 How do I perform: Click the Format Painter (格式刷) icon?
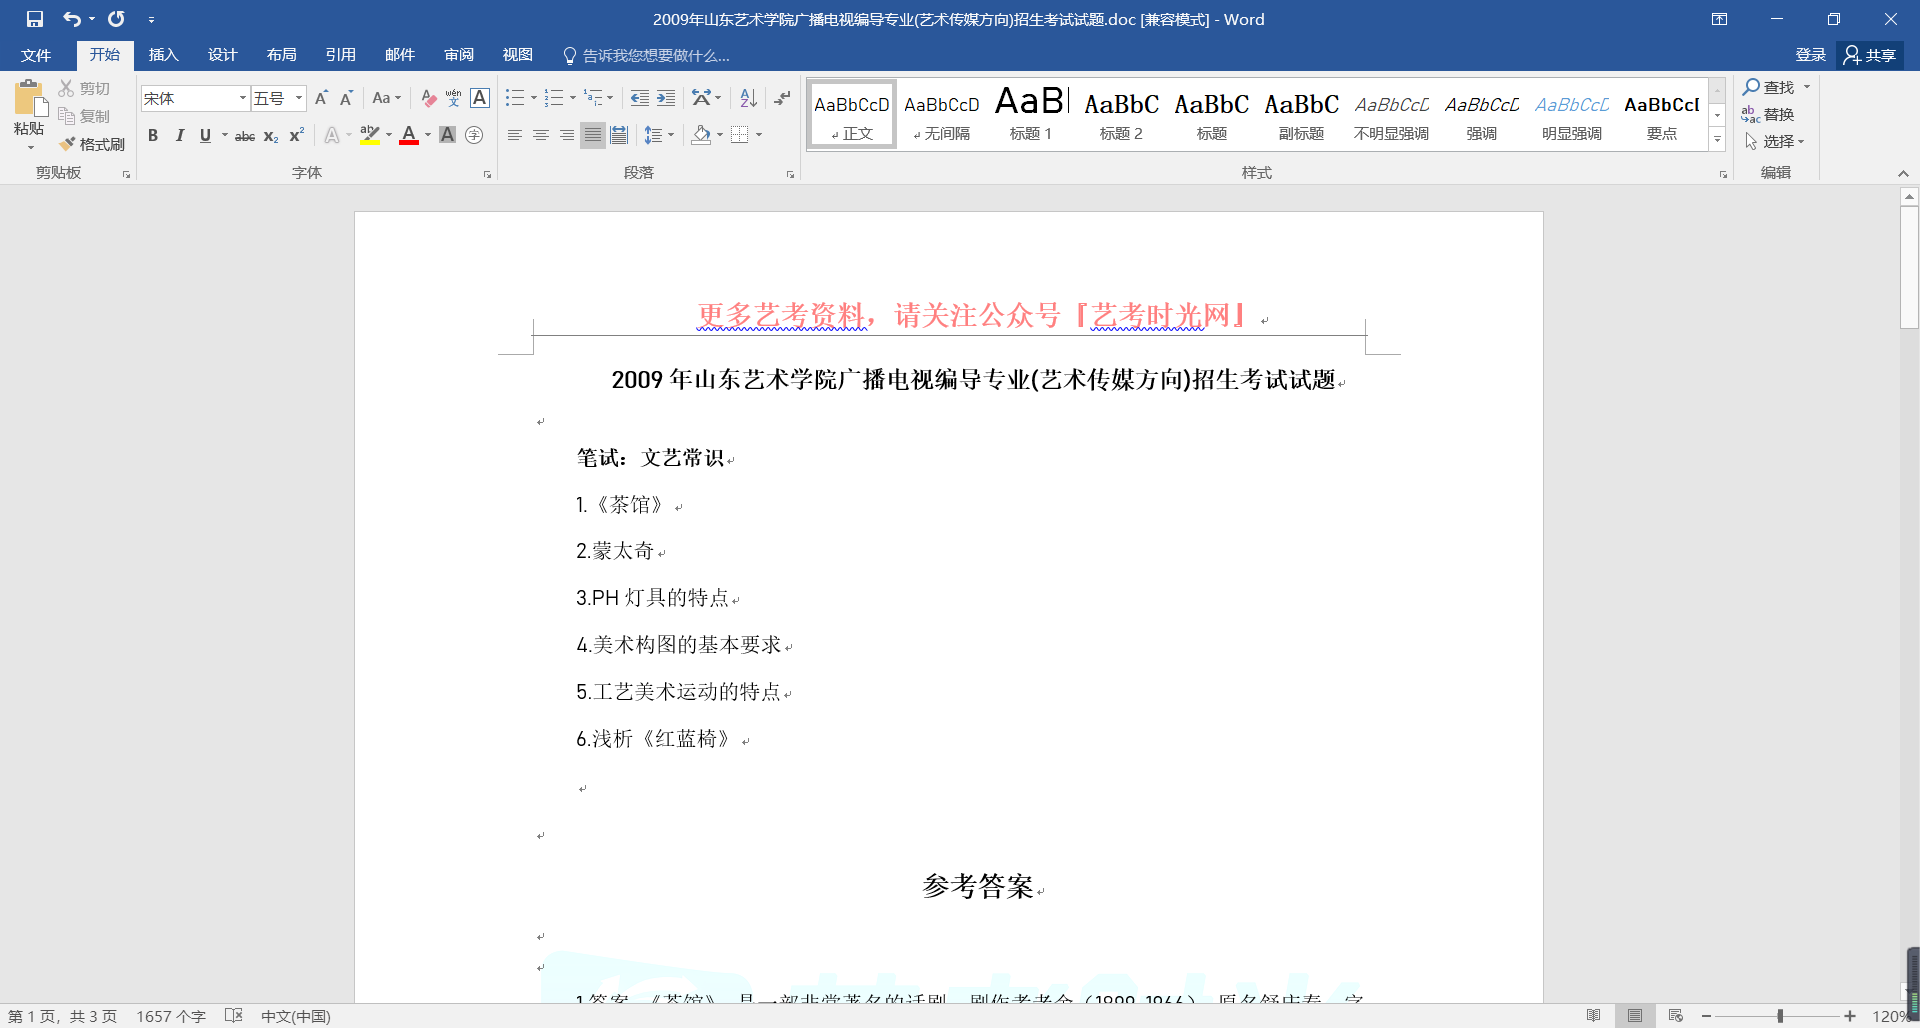click(x=92, y=144)
